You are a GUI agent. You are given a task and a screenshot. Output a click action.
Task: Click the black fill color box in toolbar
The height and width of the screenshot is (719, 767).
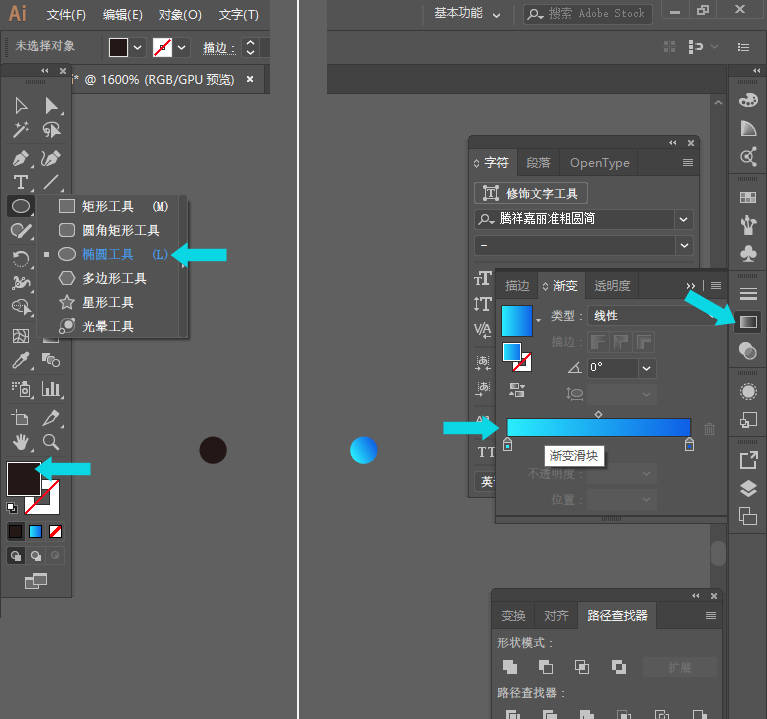(x=23, y=479)
